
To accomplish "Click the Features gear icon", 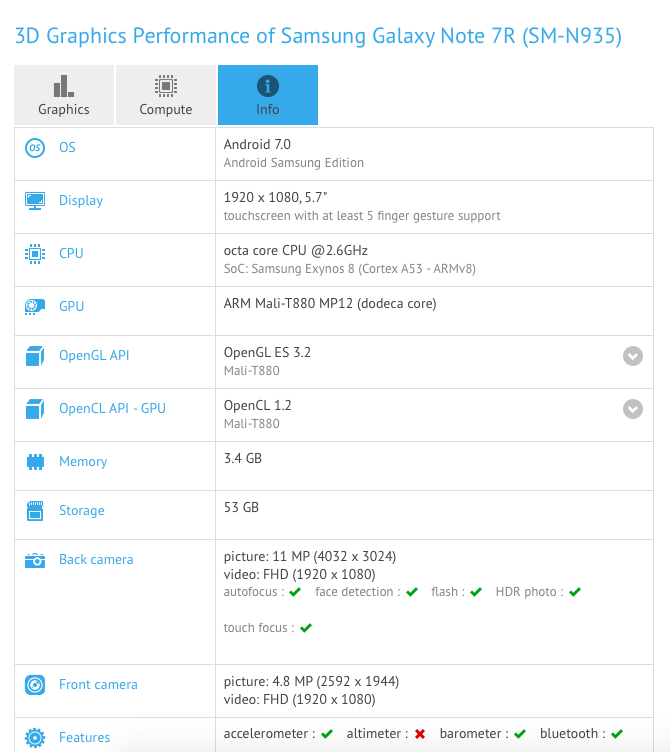I will [x=35, y=738].
